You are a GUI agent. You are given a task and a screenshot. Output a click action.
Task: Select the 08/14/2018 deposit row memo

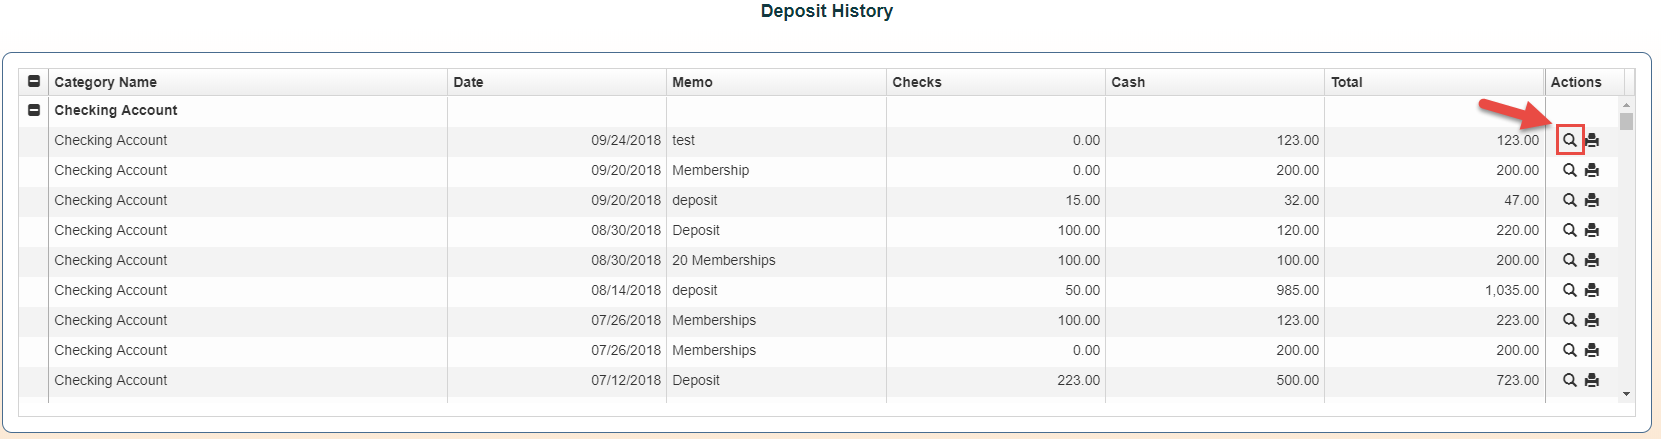click(695, 290)
